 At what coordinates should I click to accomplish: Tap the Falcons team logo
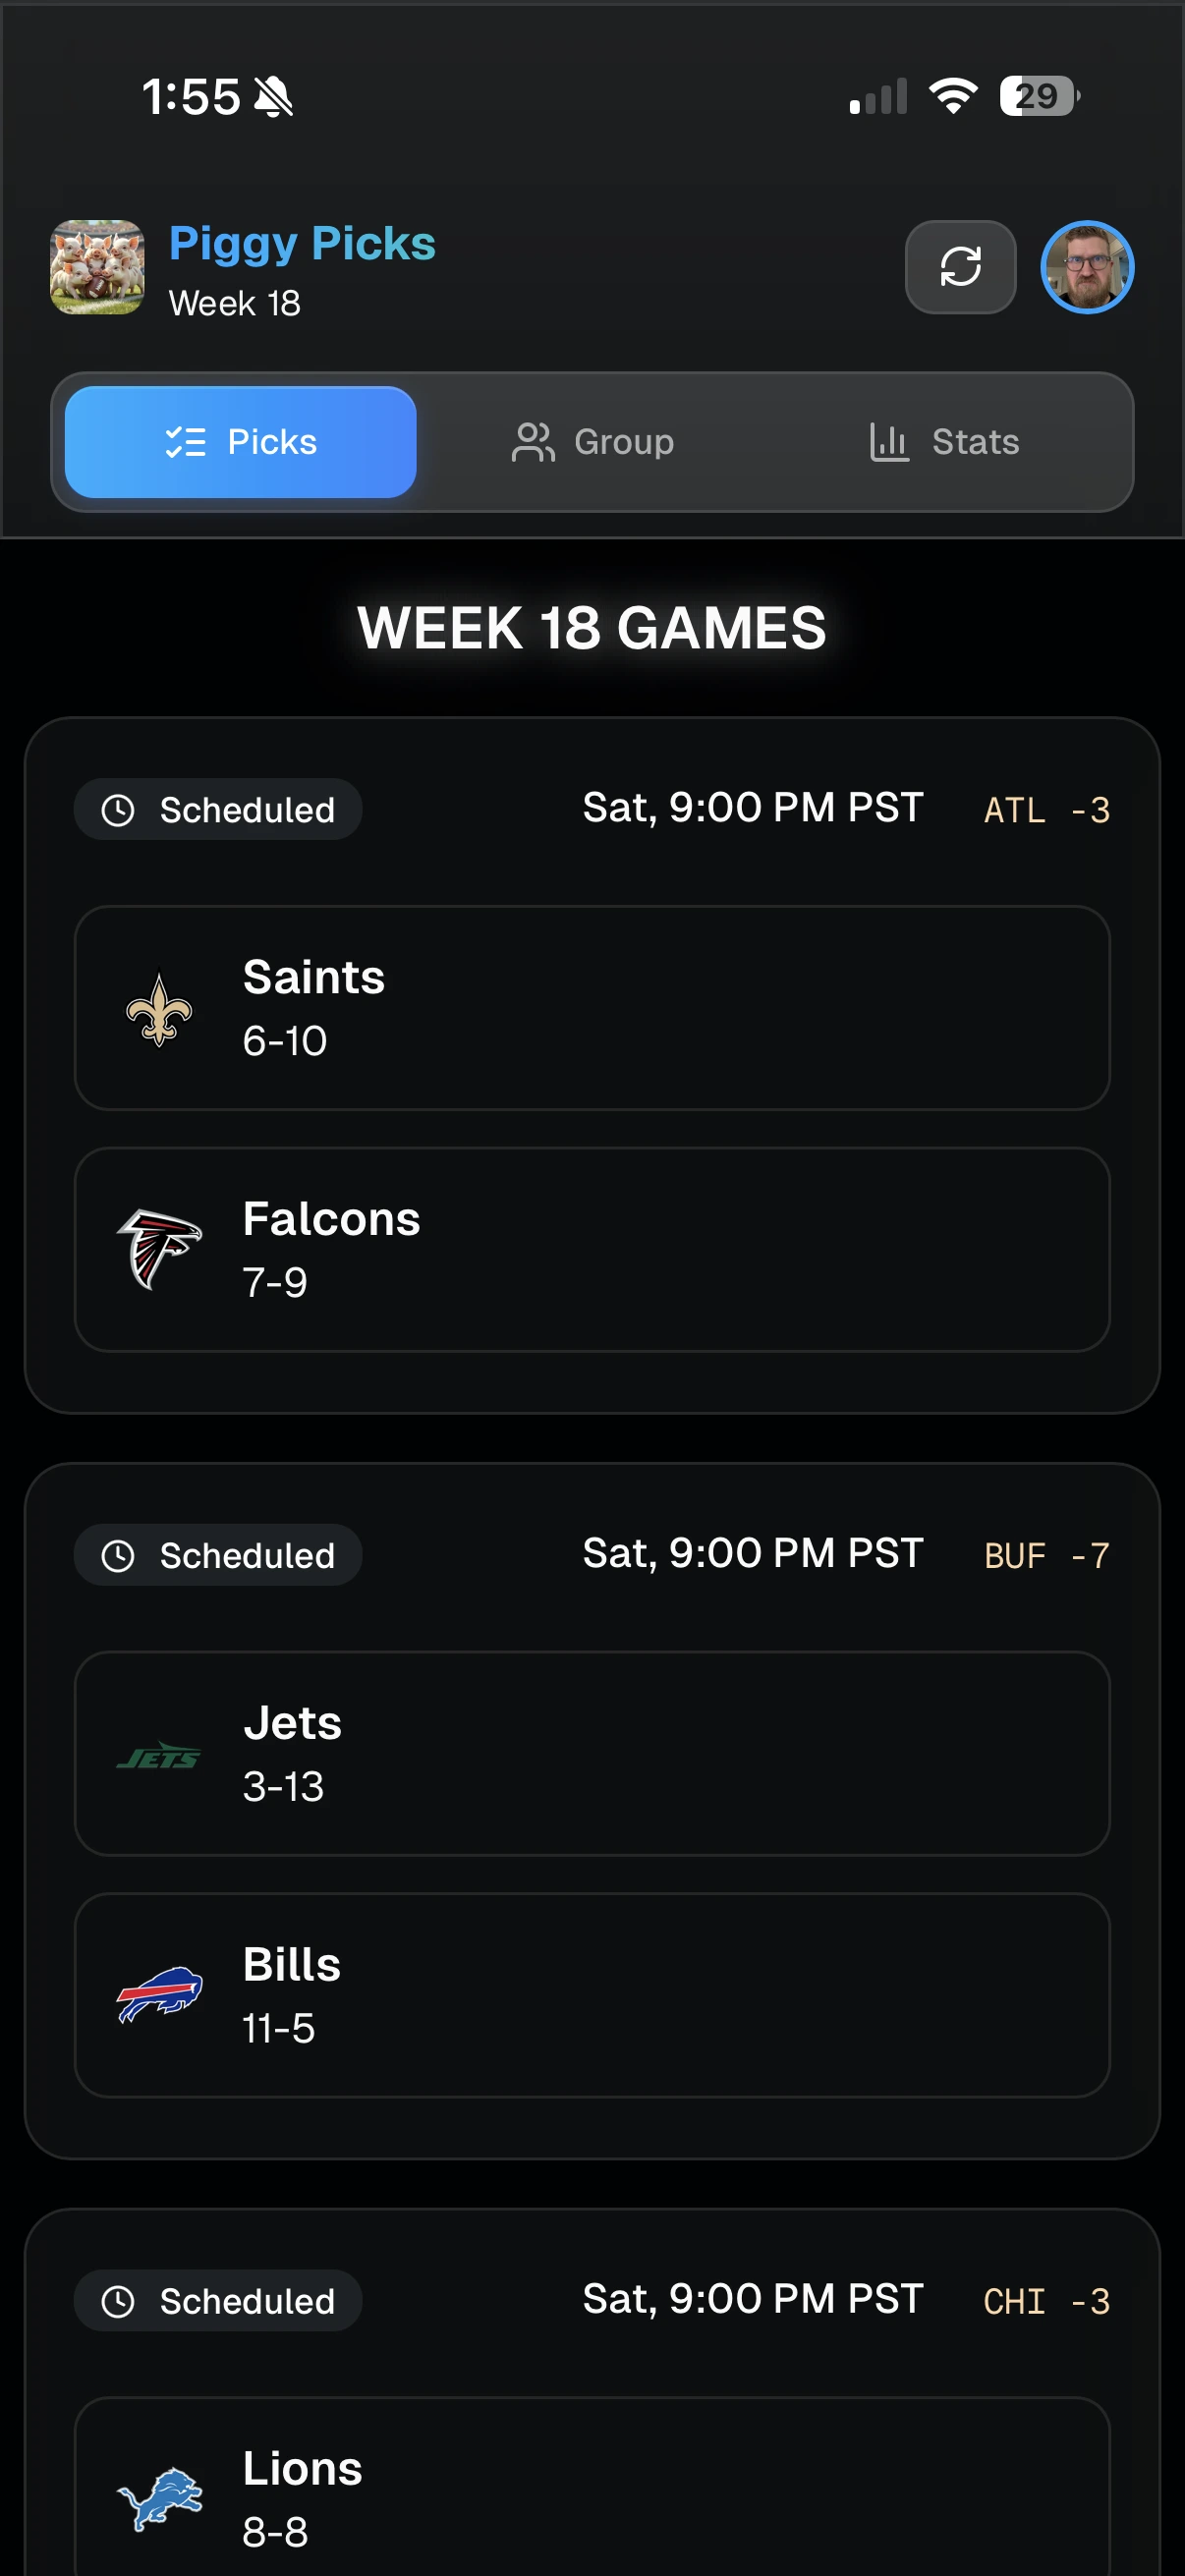coord(159,1249)
